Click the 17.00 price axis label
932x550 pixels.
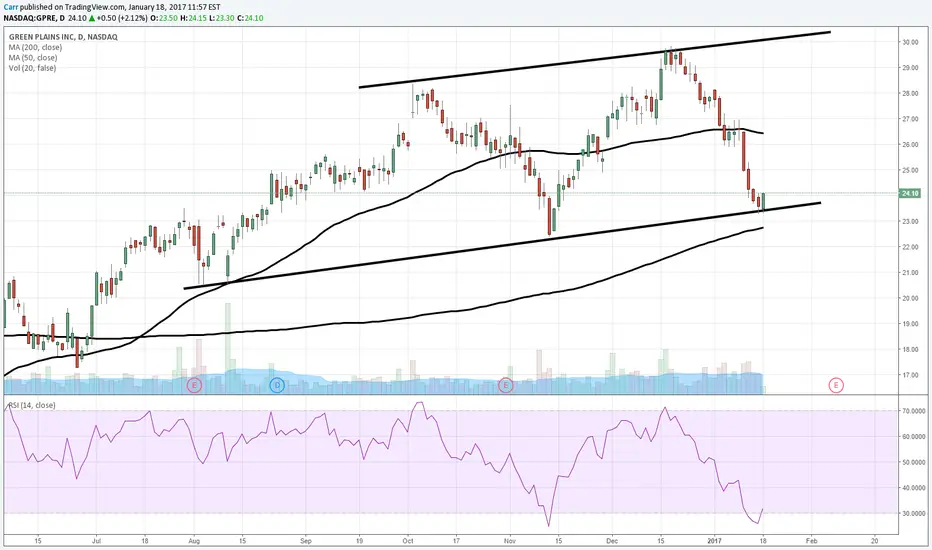(910, 375)
